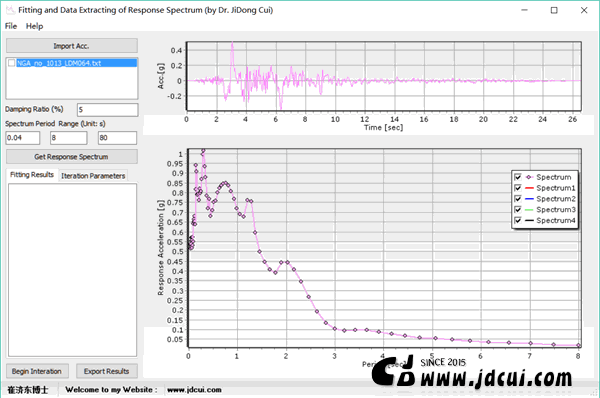
Task: Click the green Spectrum3 legend line
Action: [x=529, y=210]
